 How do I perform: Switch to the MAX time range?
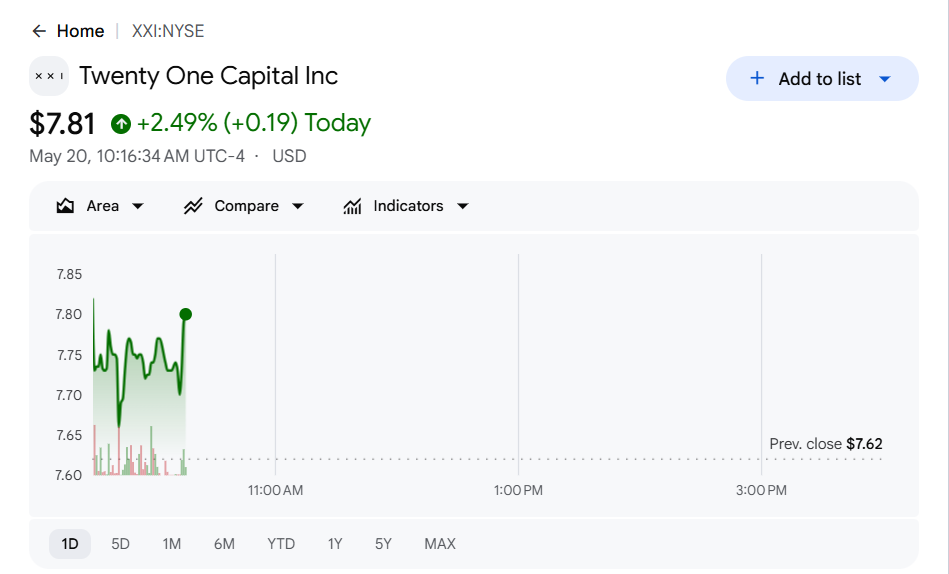pos(440,544)
